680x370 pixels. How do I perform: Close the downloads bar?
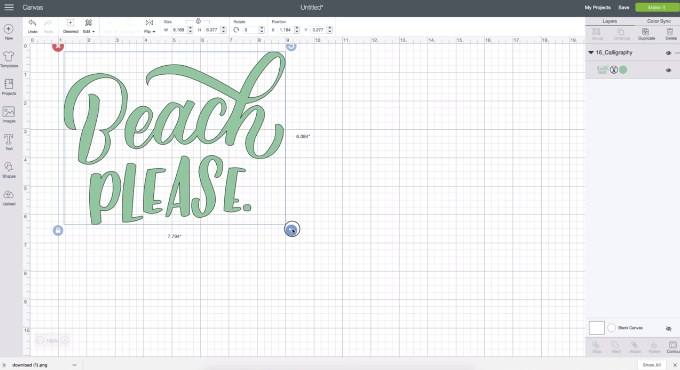[x=675, y=365]
